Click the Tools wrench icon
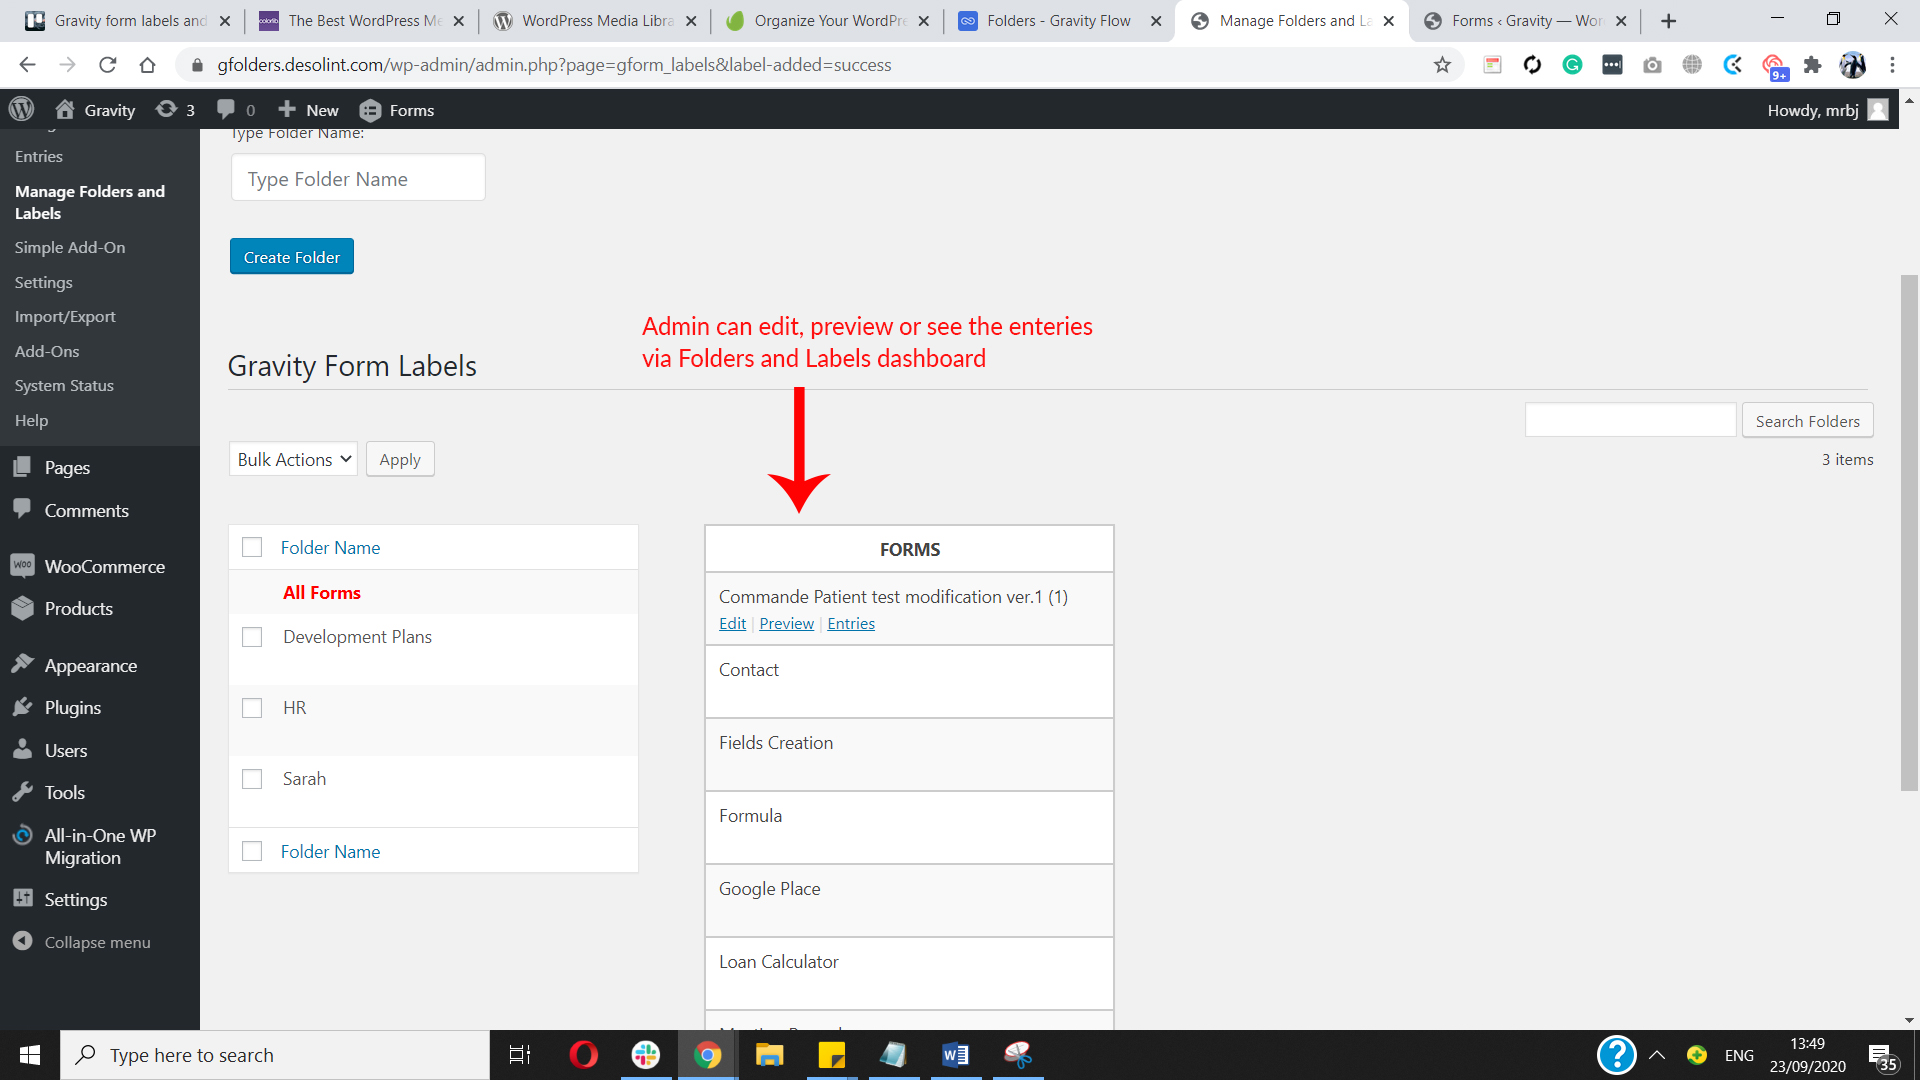Viewport: 1920px width, 1080px height. point(22,792)
